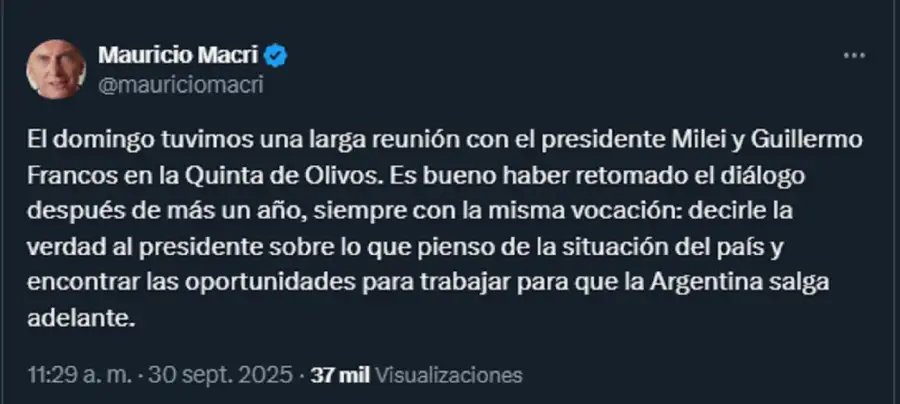The height and width of the screenshot is (404, 900).
Task: Visit the @mauriciomacri handle link
Action: [x=180, y=84]
